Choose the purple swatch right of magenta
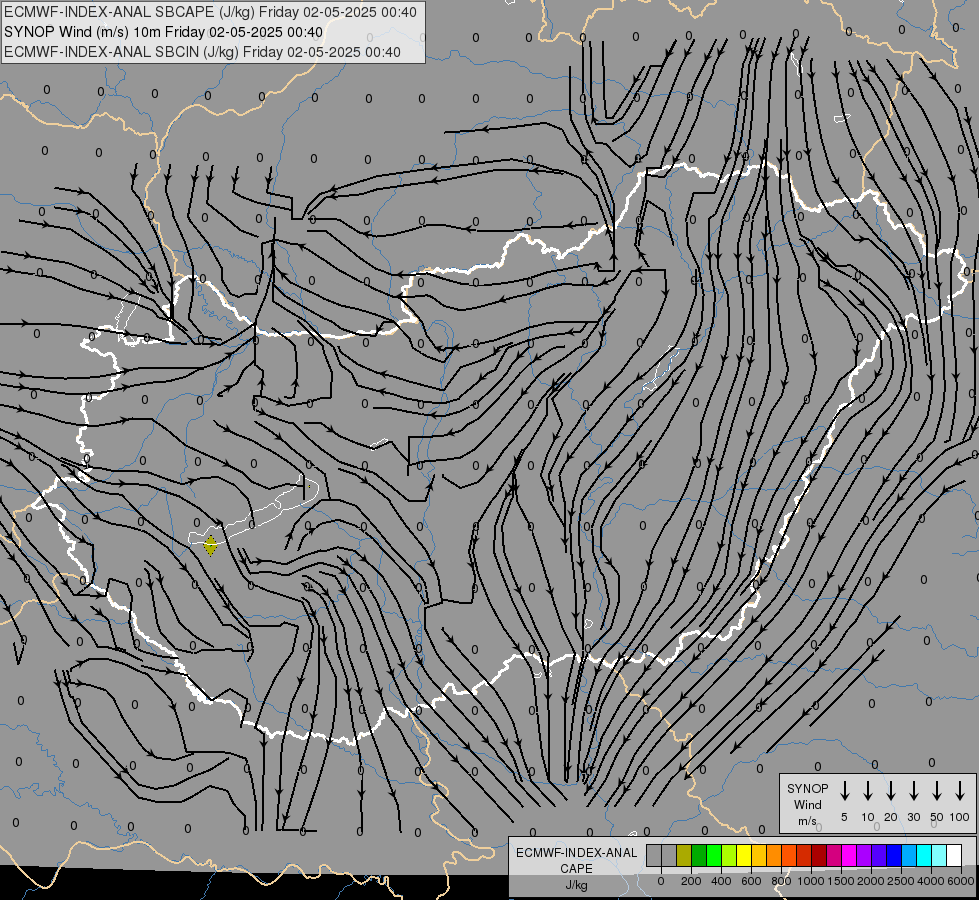The image size is (979, 900). coord(864,855)
